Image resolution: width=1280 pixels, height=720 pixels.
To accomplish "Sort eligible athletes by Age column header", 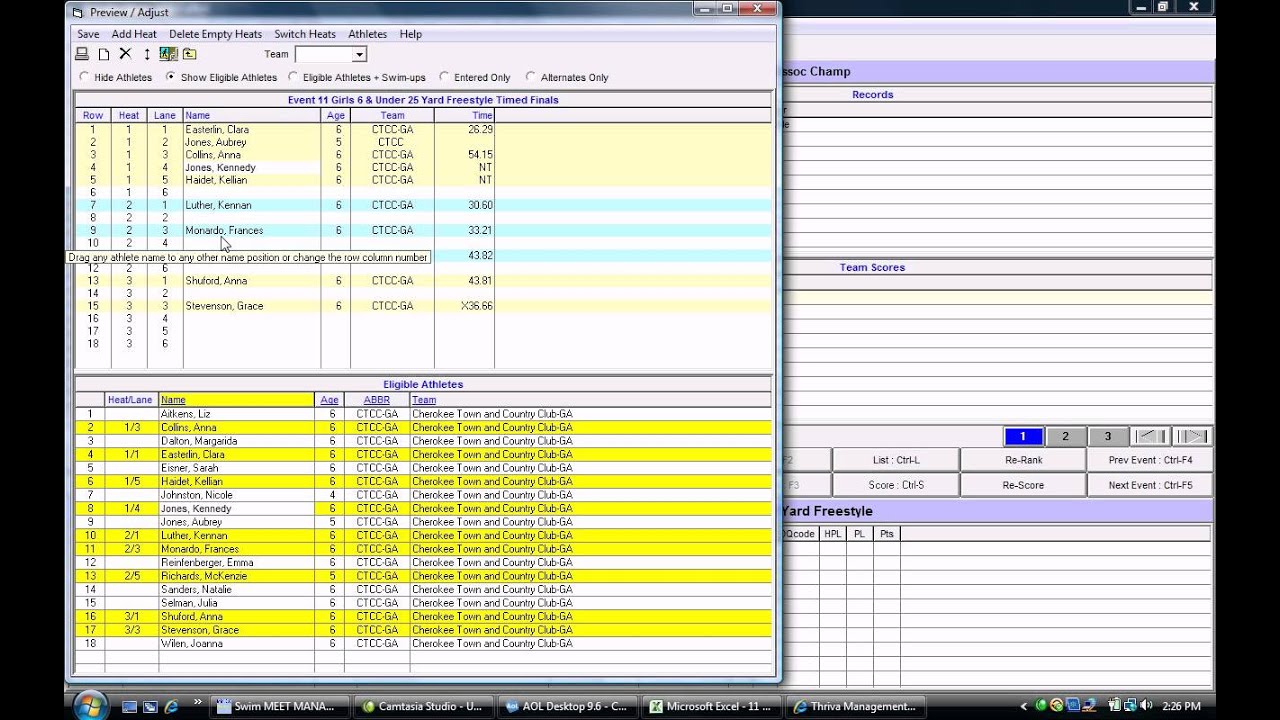I will [329, 400].
